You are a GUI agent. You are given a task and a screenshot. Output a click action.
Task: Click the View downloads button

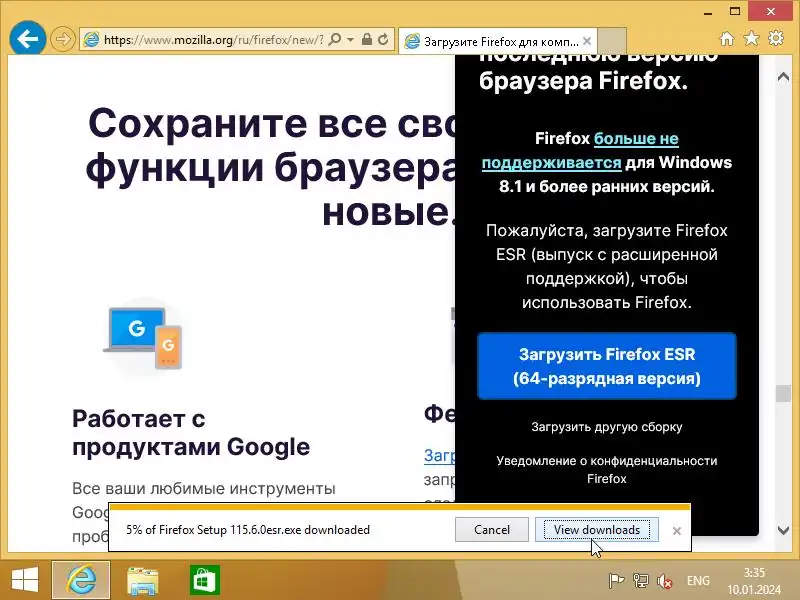coord(596,530)
